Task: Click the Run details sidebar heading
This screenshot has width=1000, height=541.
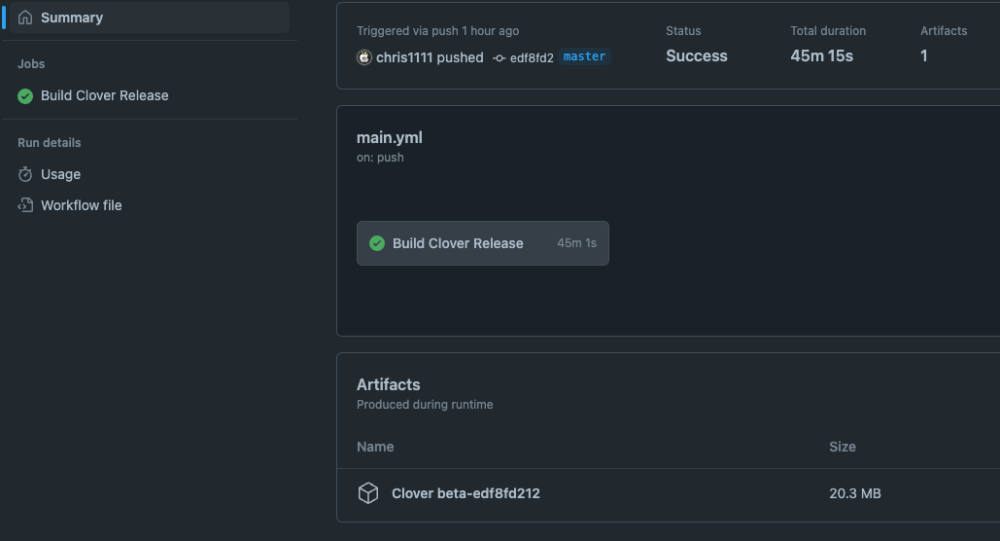Action: 49,143
